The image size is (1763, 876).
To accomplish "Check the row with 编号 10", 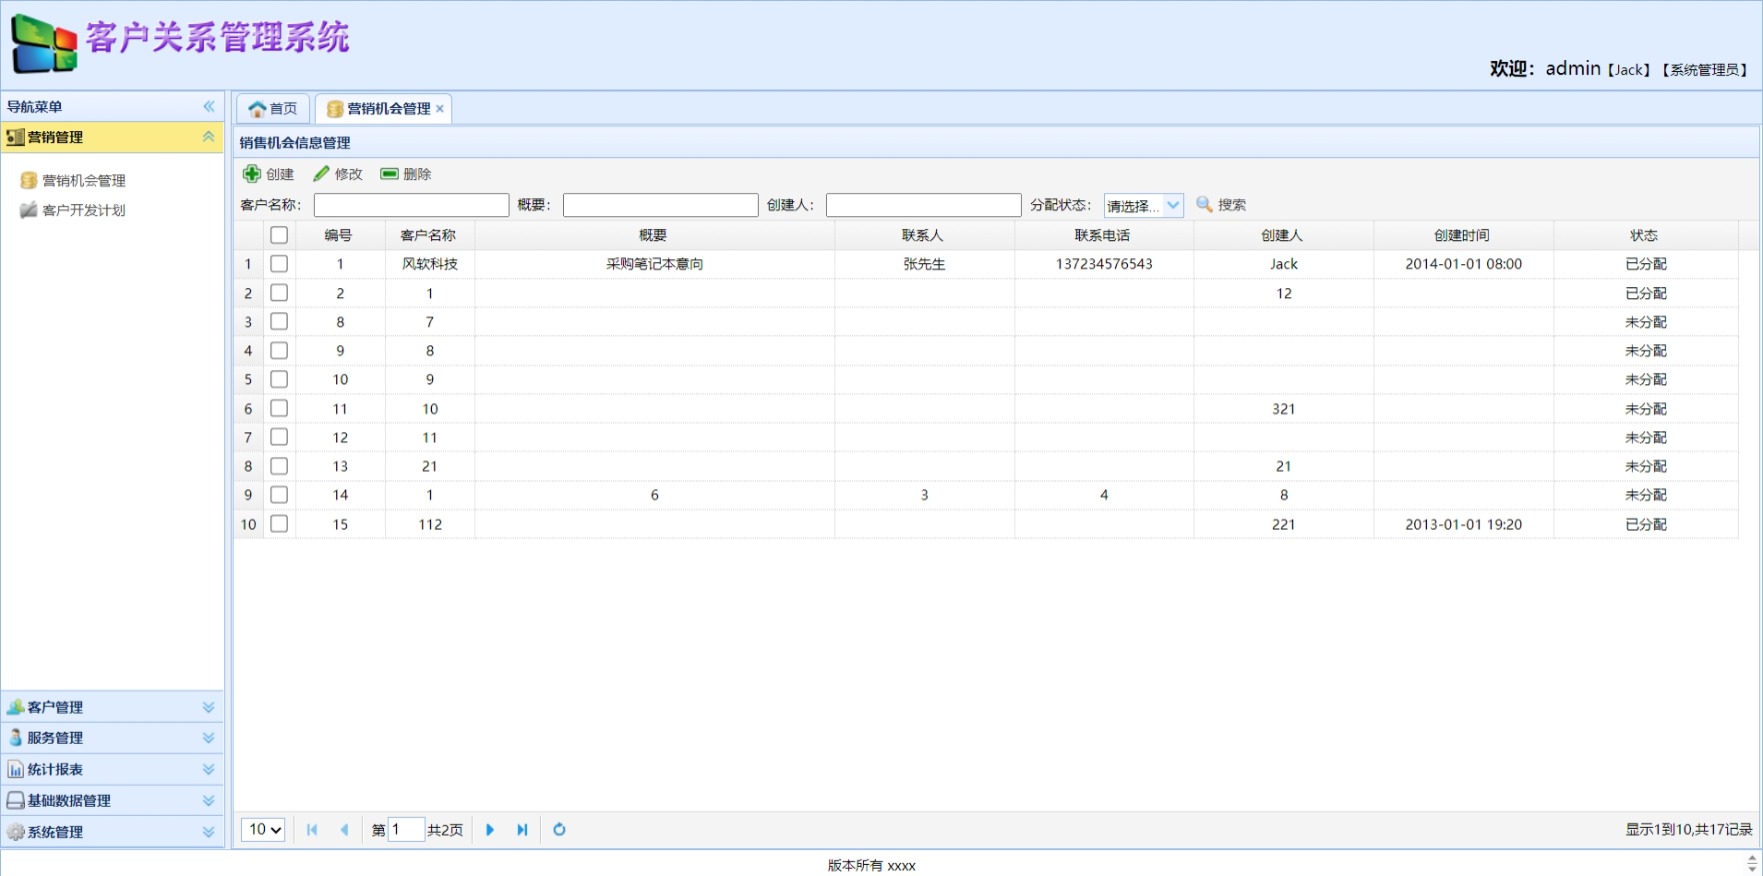I will click(x=279, y=380).
